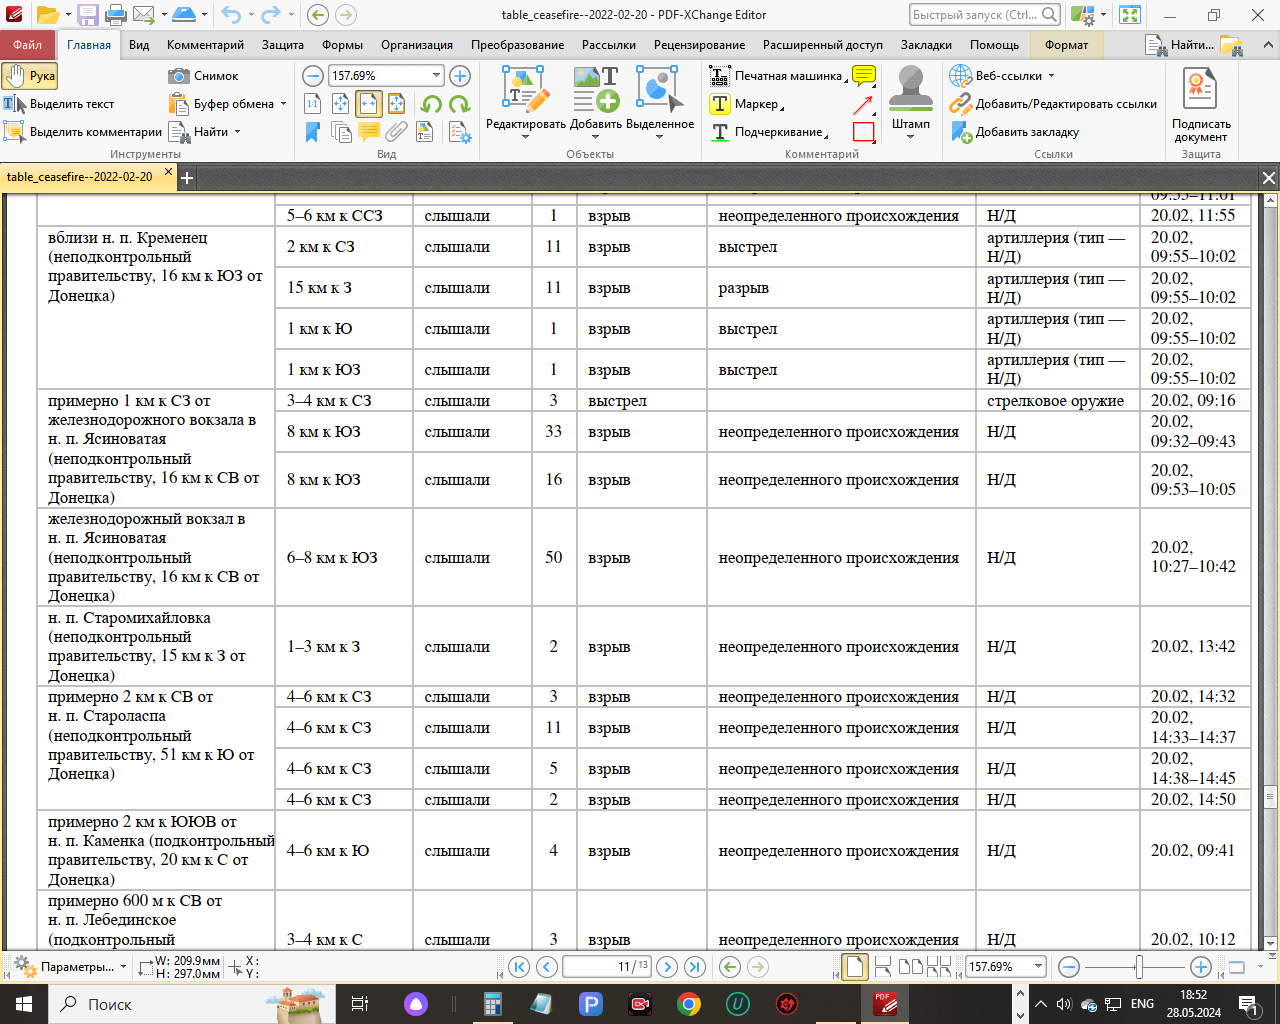Enable single page layout in status bar
This screenshot has width=1280, height=1024.
(x=855, y=967)
